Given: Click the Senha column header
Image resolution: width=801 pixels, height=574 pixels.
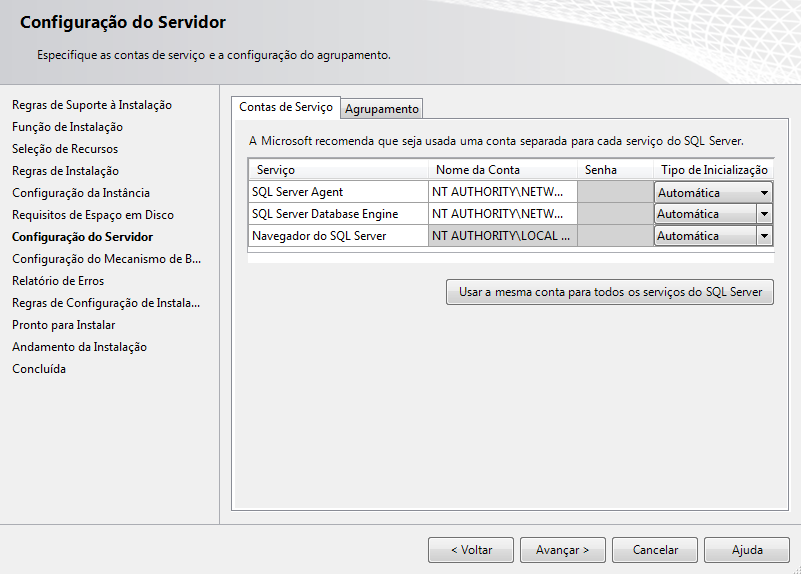Looking at the screenshot, I should click(x=616, y=170).
